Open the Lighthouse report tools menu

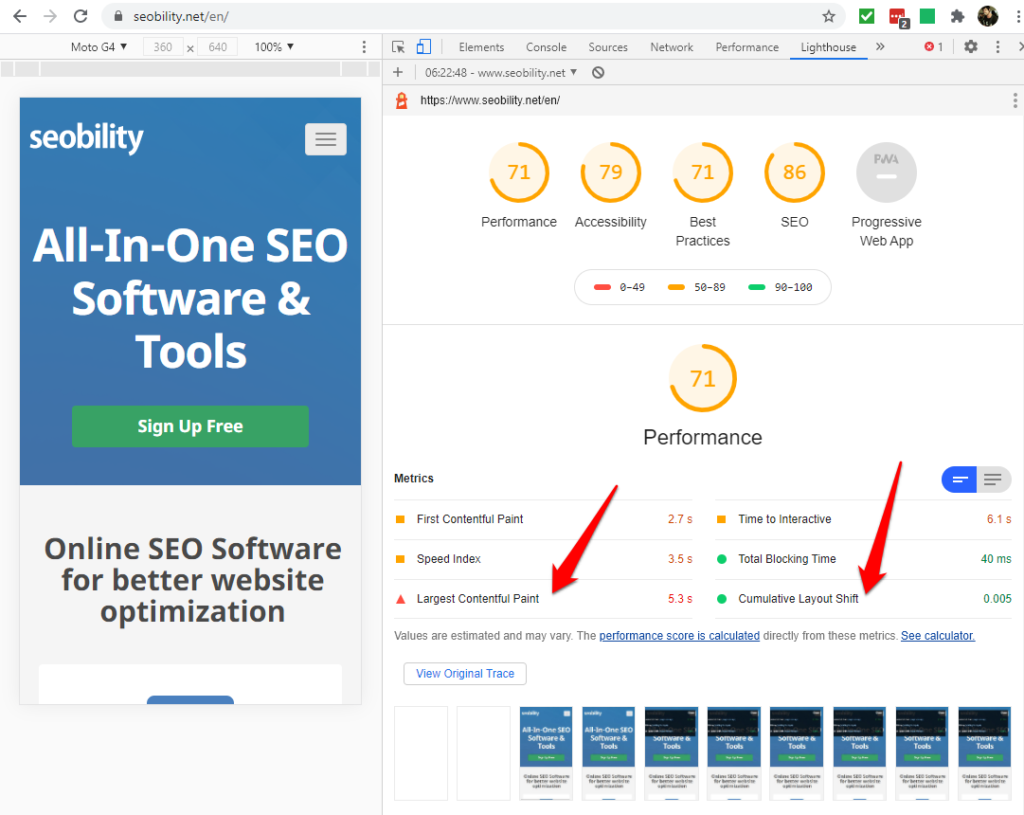pos(1015,100)
